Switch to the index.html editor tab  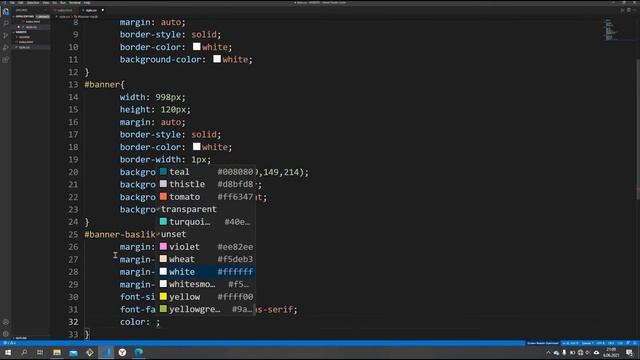64,10
